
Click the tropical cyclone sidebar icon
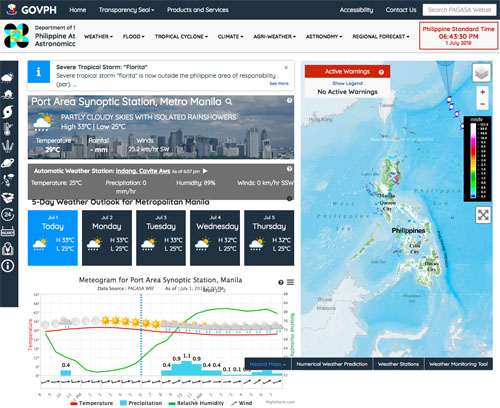[8, 112]
